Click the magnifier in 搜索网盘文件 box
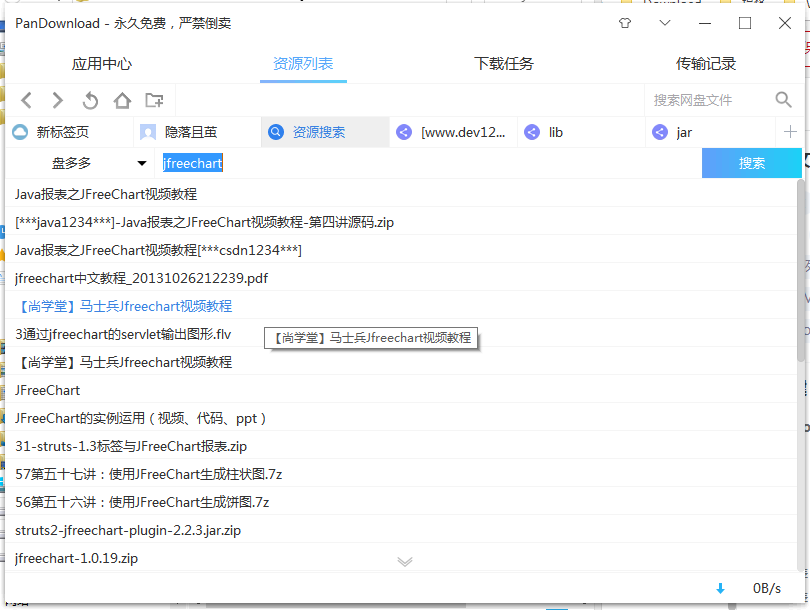This screenshot has height=610, width=810. pyautogui.click(x=781, y=100)
